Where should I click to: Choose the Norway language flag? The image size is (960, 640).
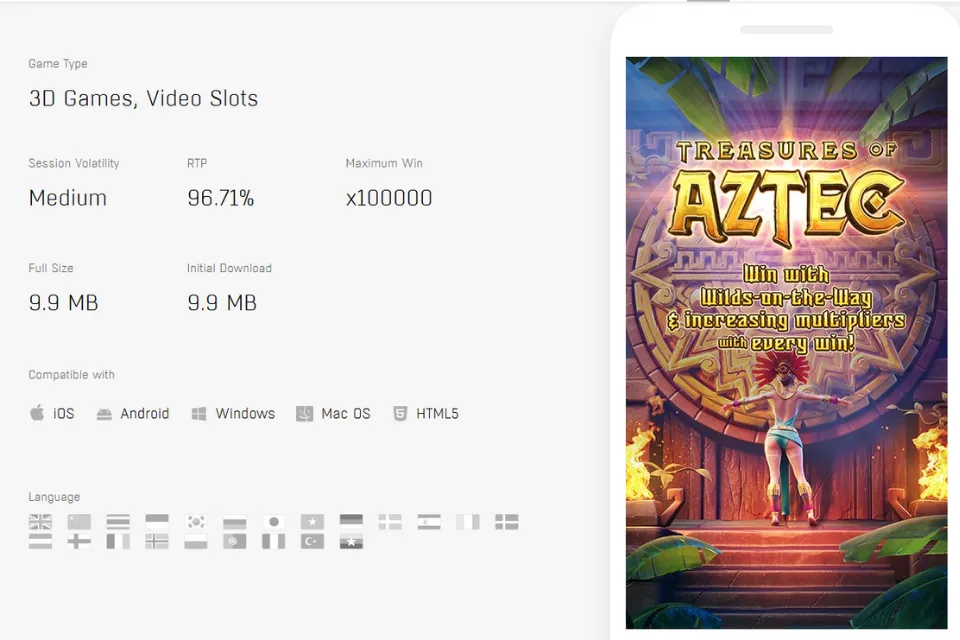(x=157, y=540)
